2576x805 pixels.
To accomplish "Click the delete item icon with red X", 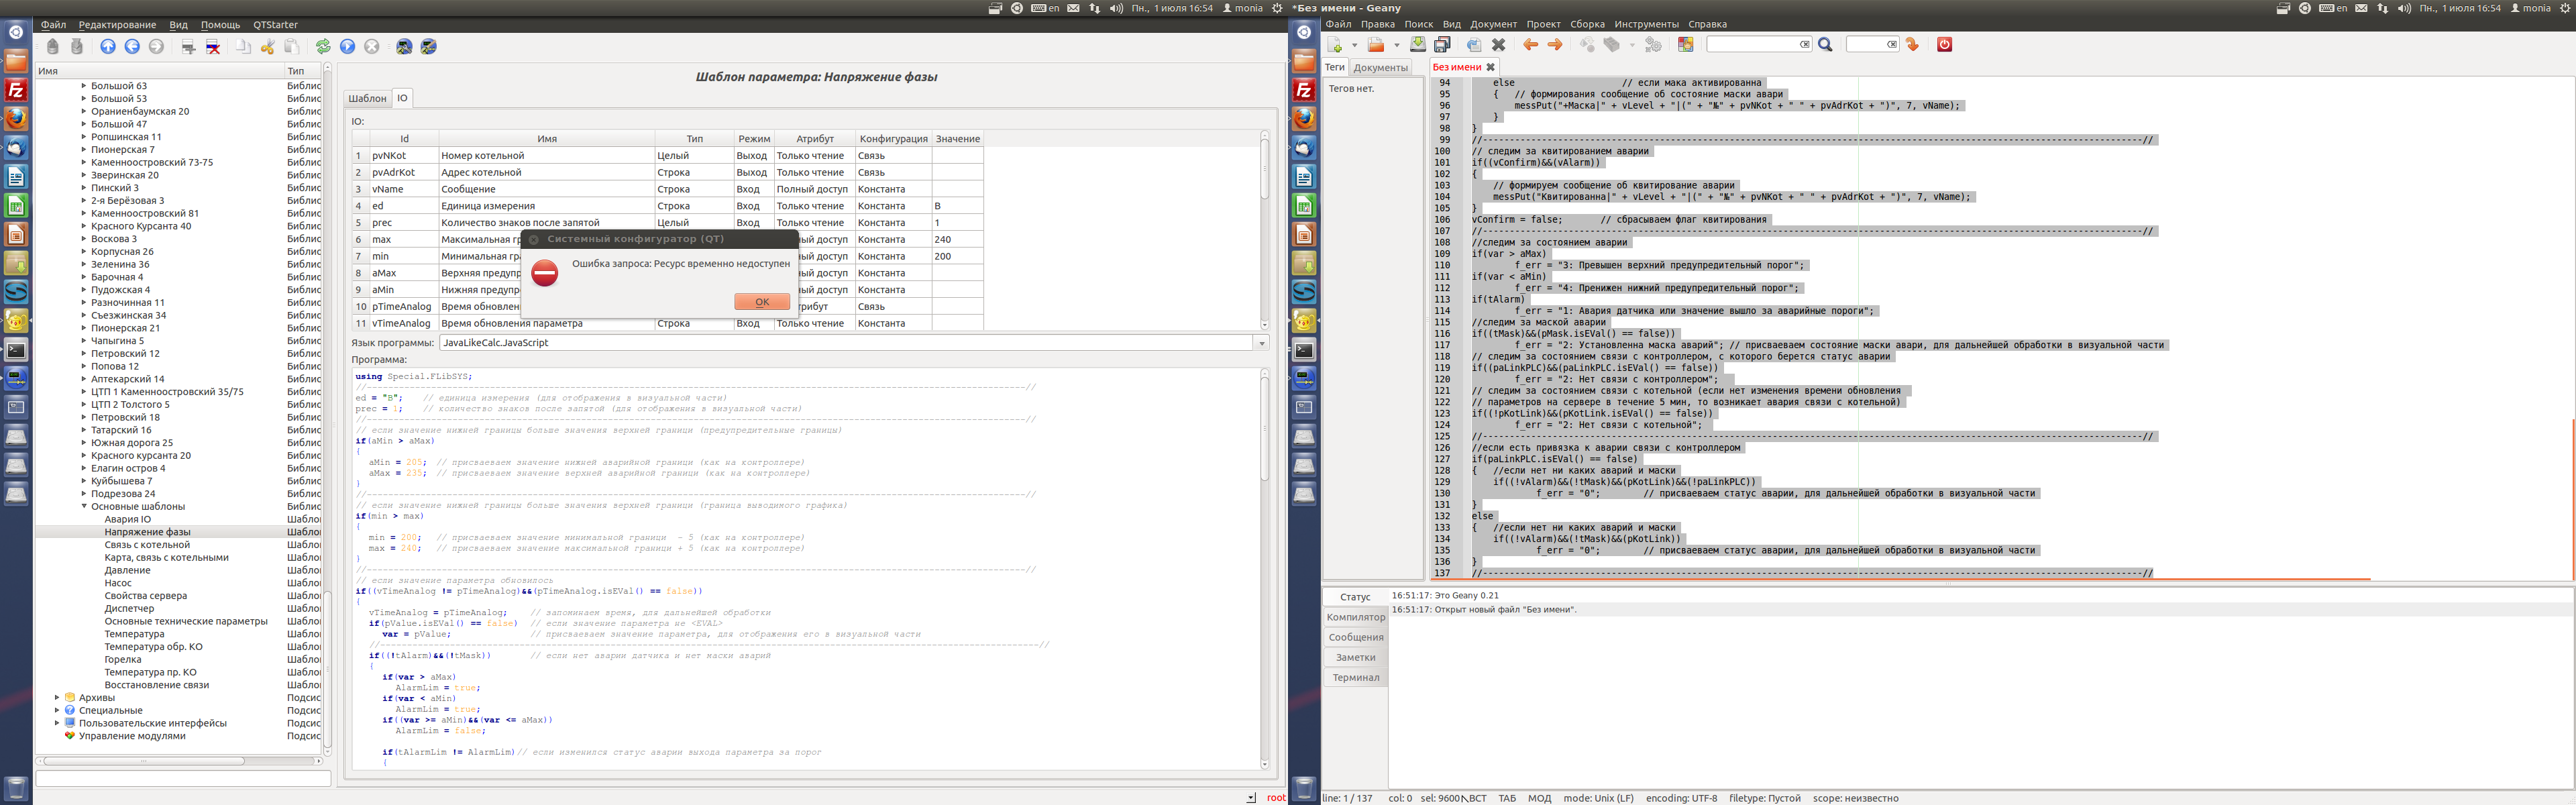I will pyautogui.click(x=213, y=47).
